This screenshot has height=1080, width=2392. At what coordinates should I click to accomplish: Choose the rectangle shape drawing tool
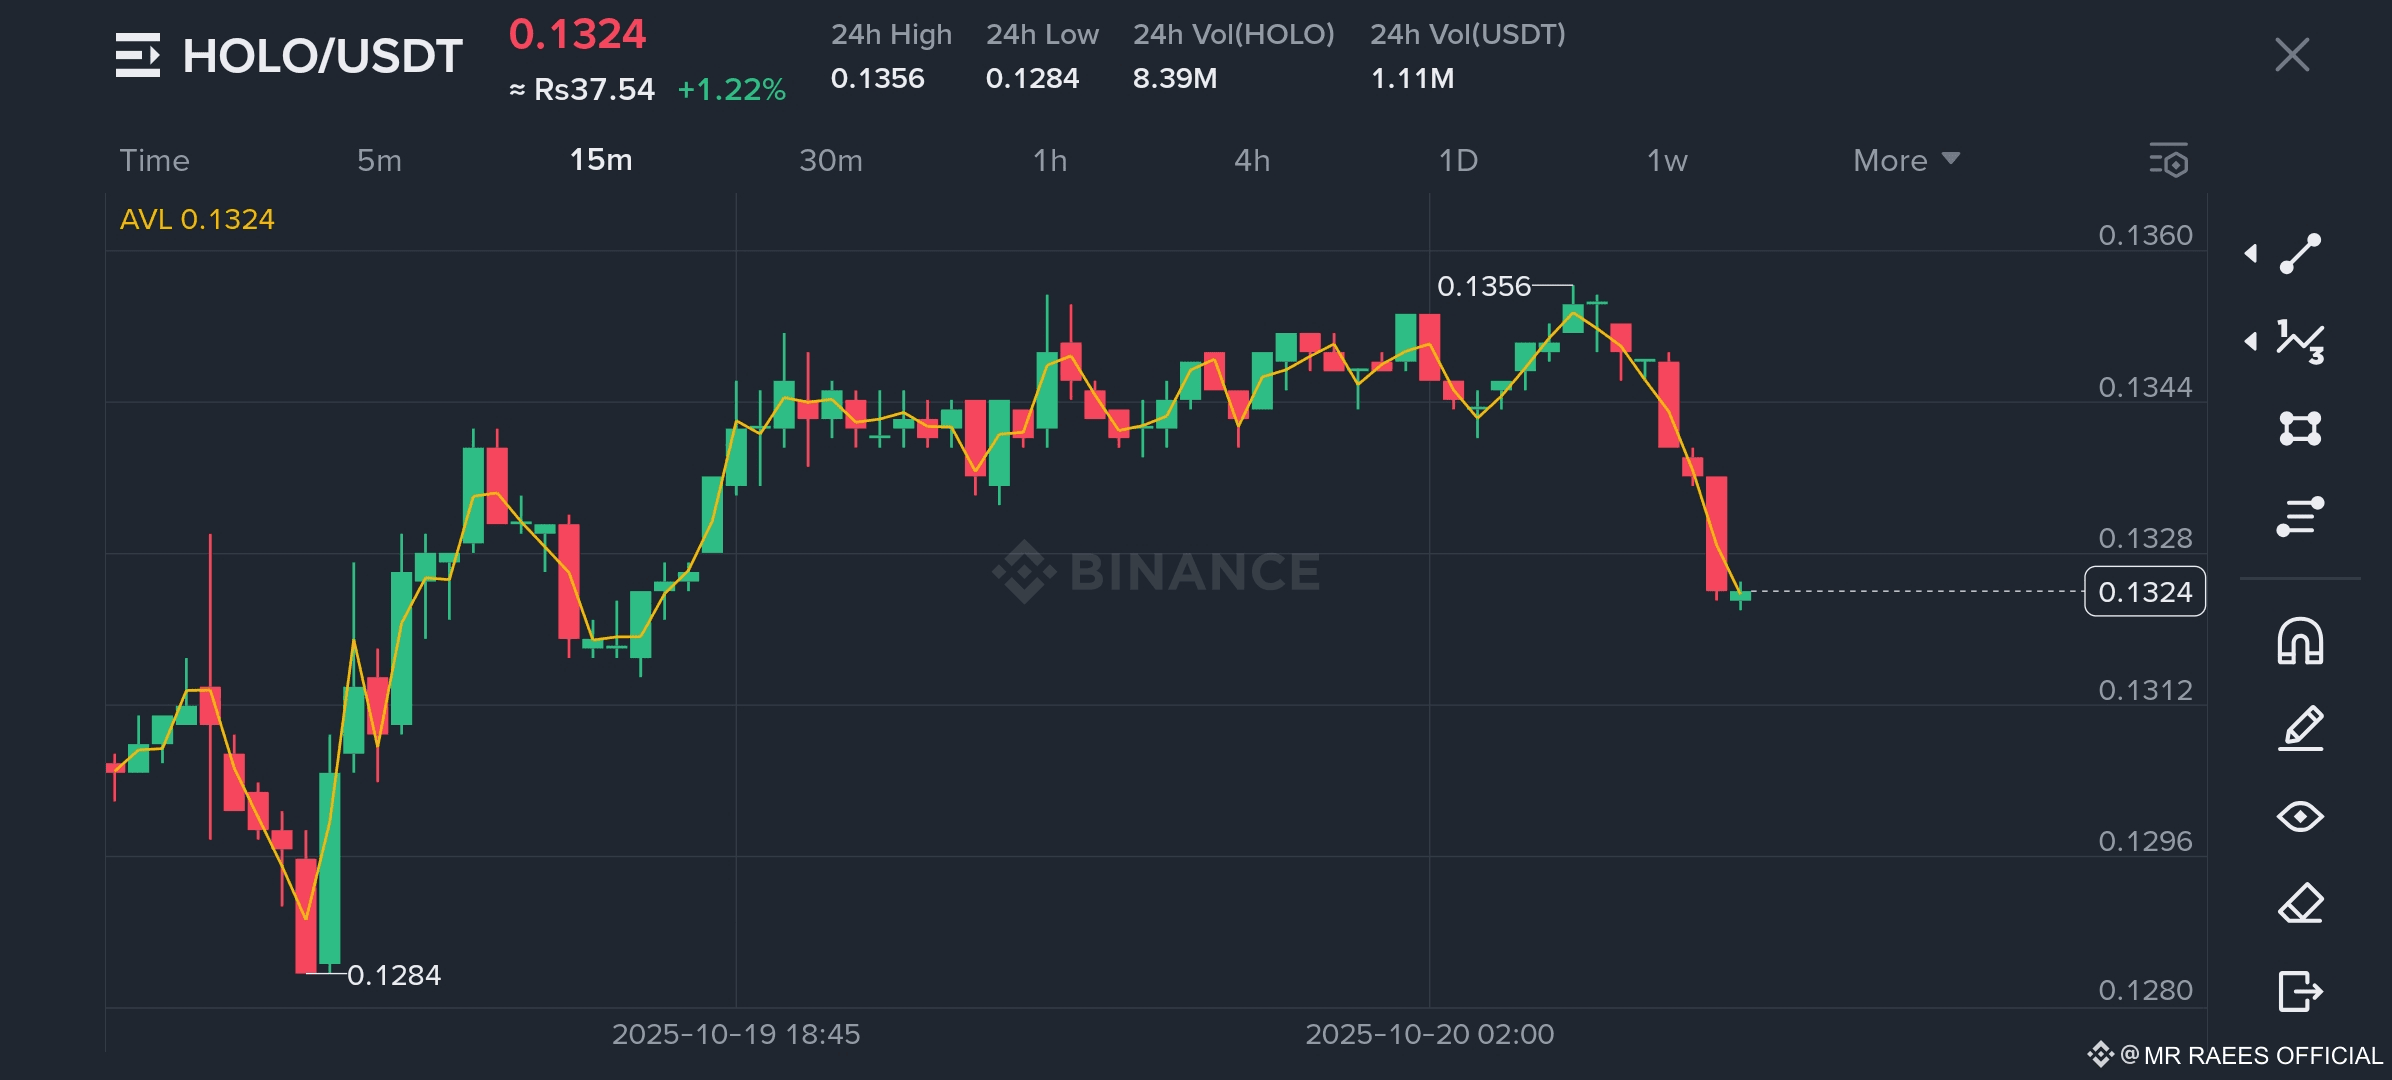click(x=2300, y=428)
